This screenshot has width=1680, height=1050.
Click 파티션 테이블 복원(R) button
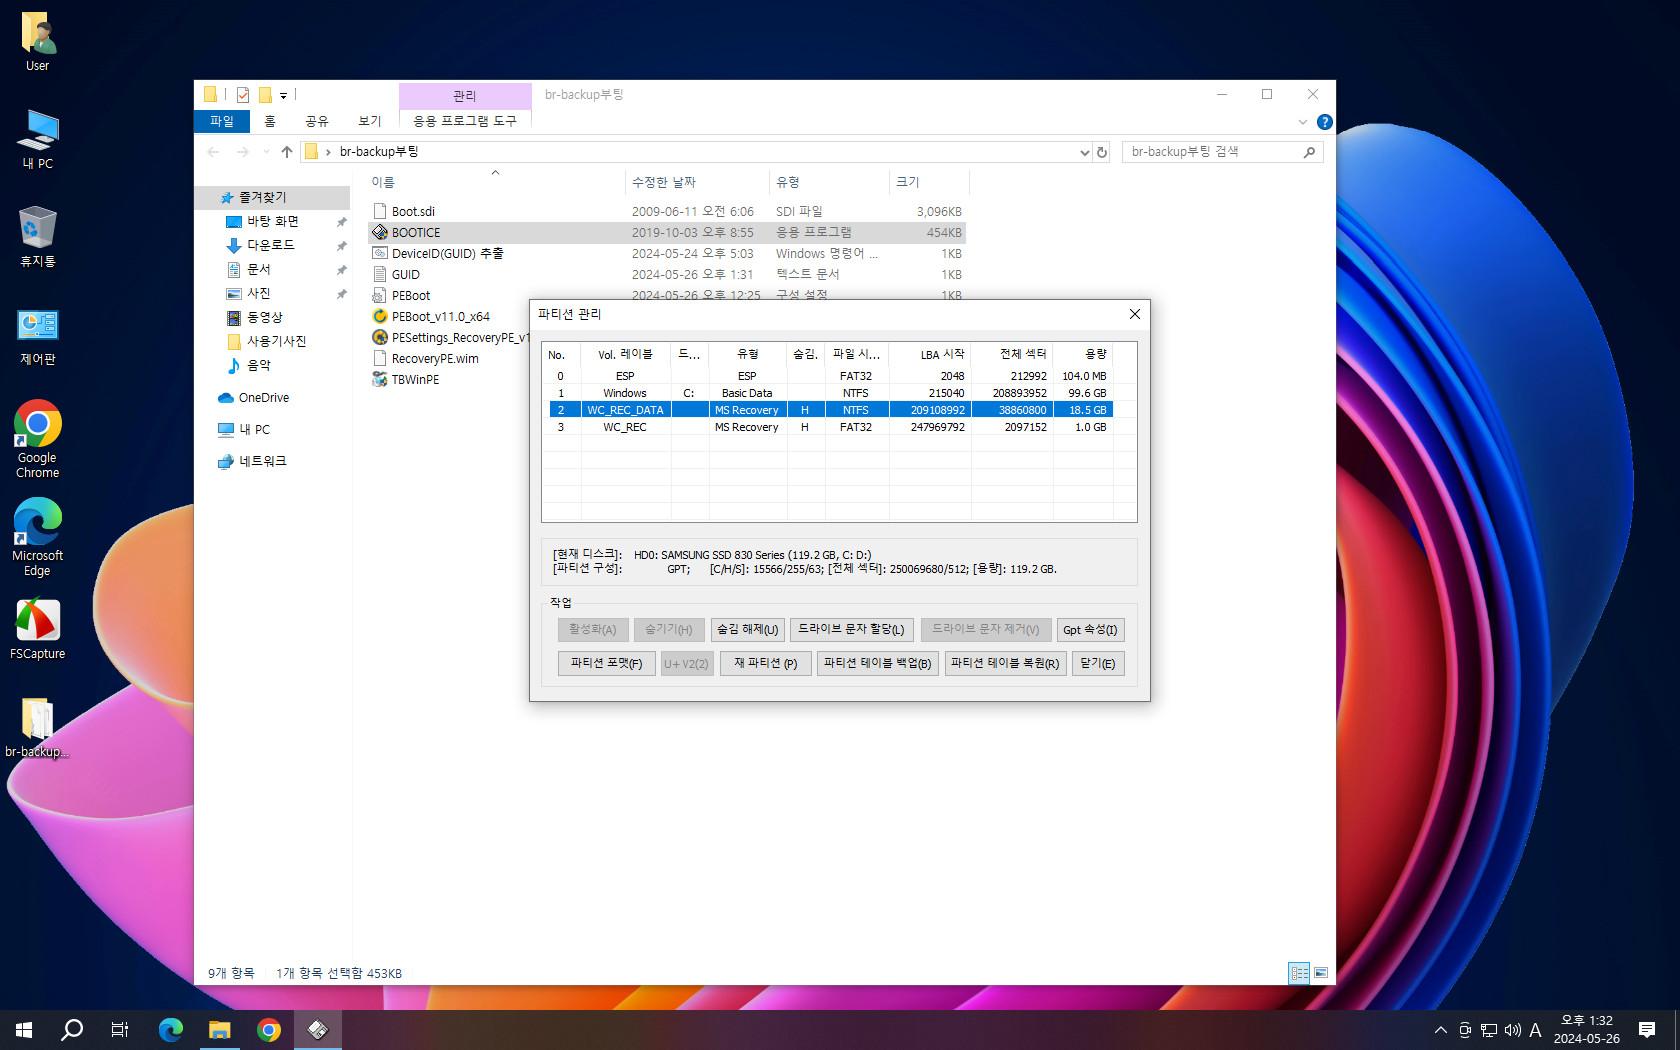point(1005,664)
